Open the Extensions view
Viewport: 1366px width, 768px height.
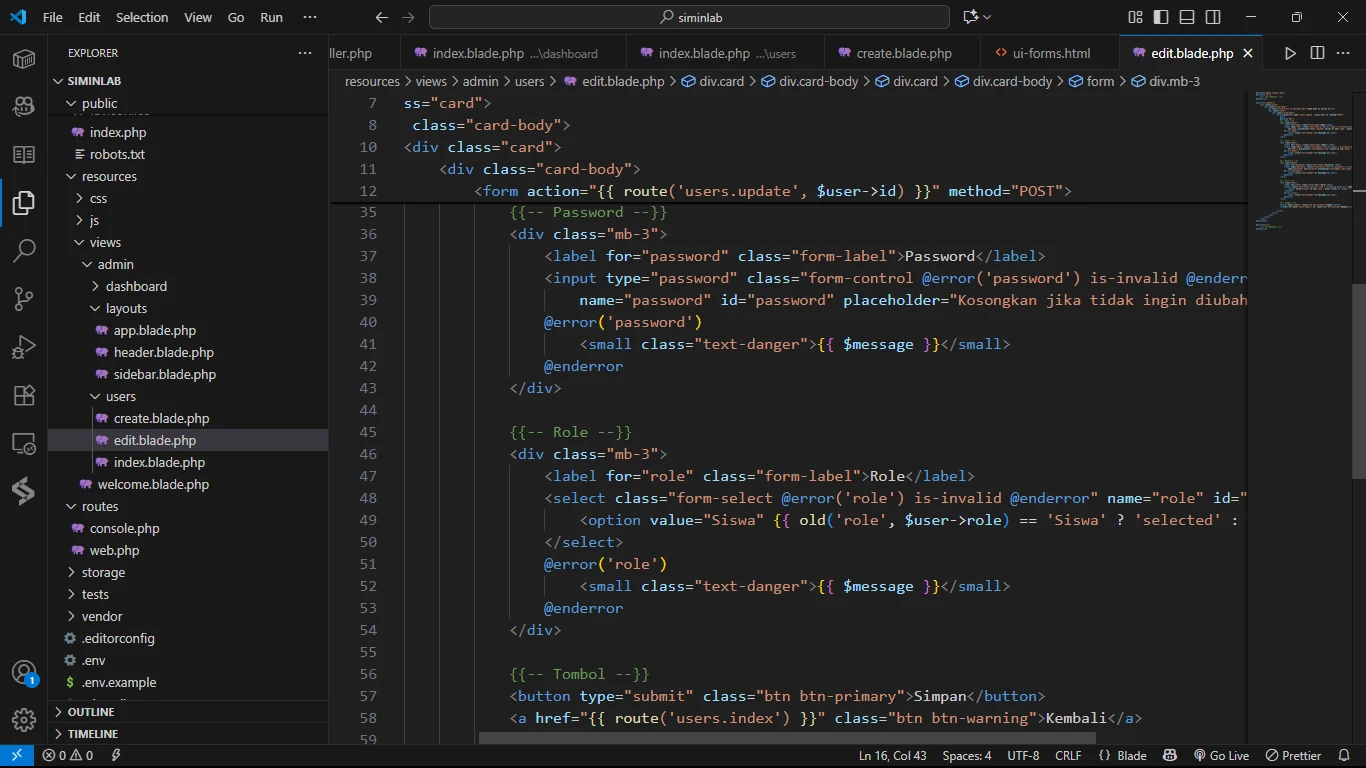(24, 395)
